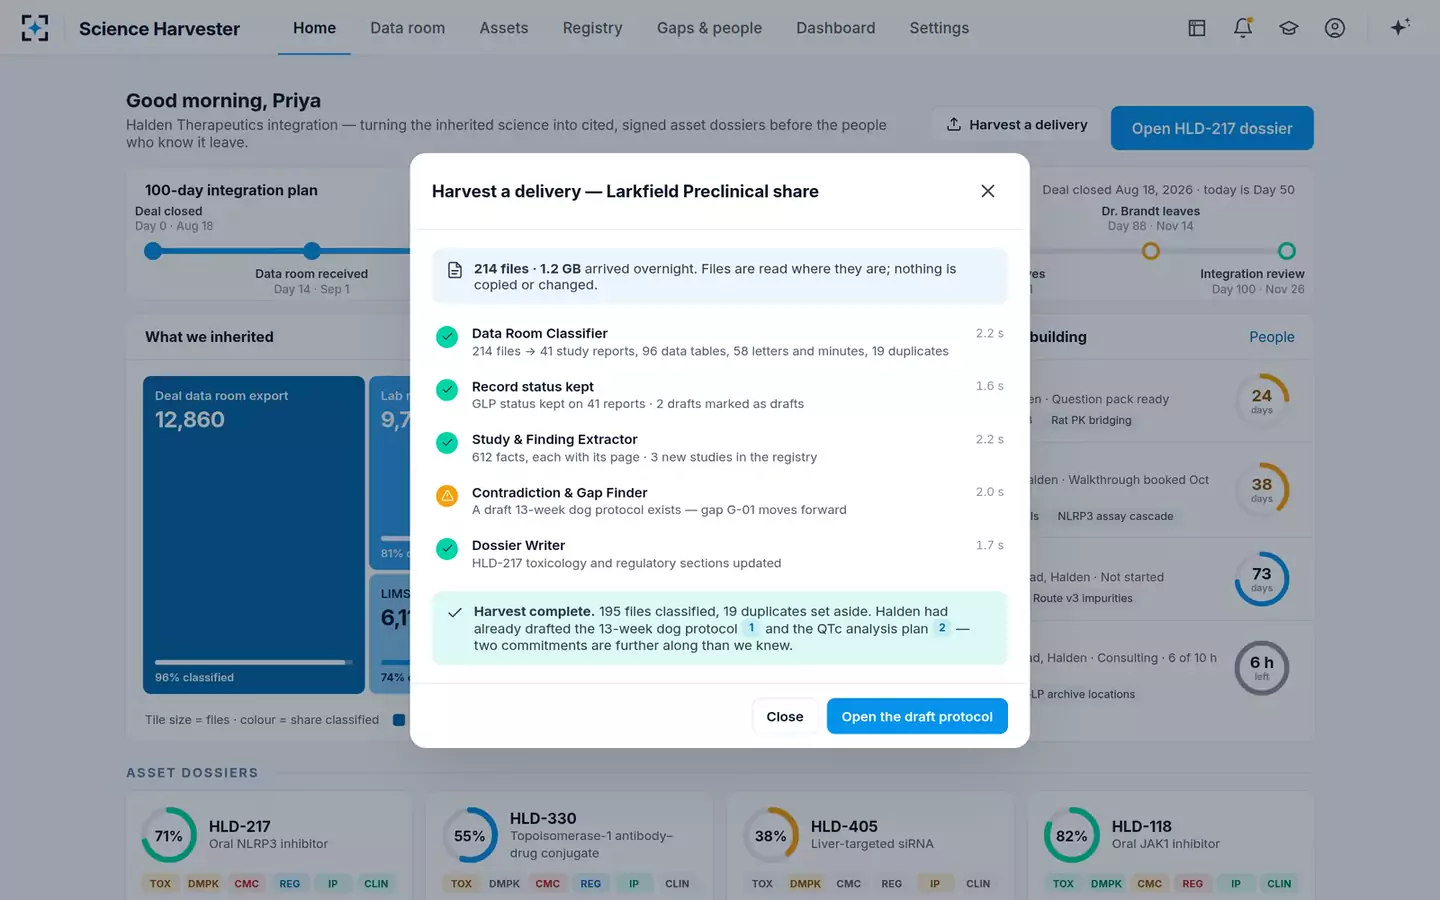
Task: Click the HLD-217 71% progress ring
Action: (x=169, y=835)
